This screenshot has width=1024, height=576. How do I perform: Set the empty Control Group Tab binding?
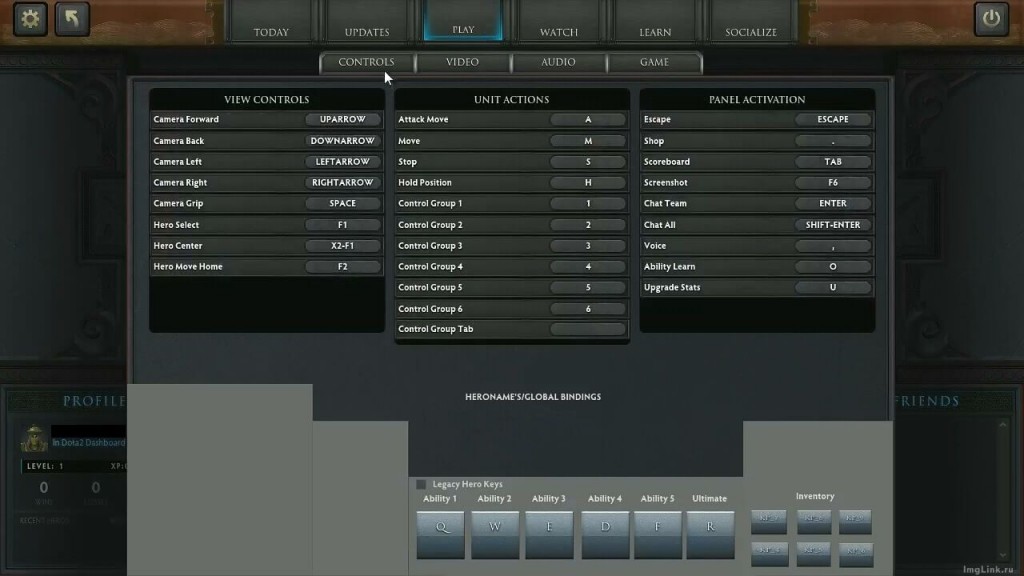point(588,329)
